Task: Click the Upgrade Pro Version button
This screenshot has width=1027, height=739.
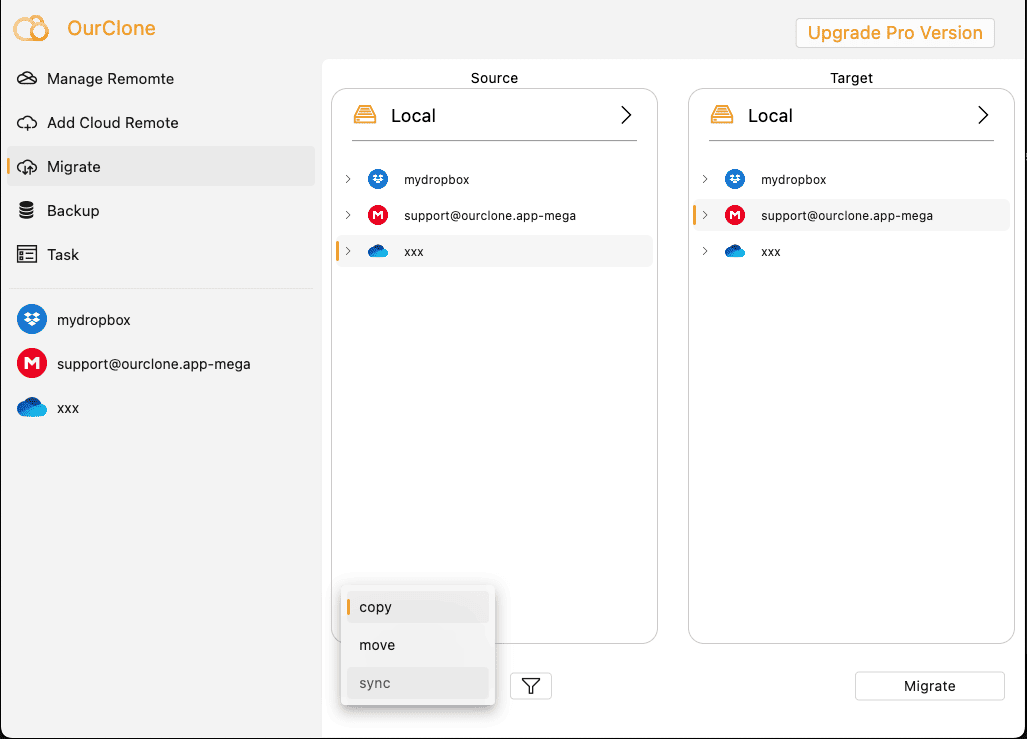Action: [x=895, y=33]
